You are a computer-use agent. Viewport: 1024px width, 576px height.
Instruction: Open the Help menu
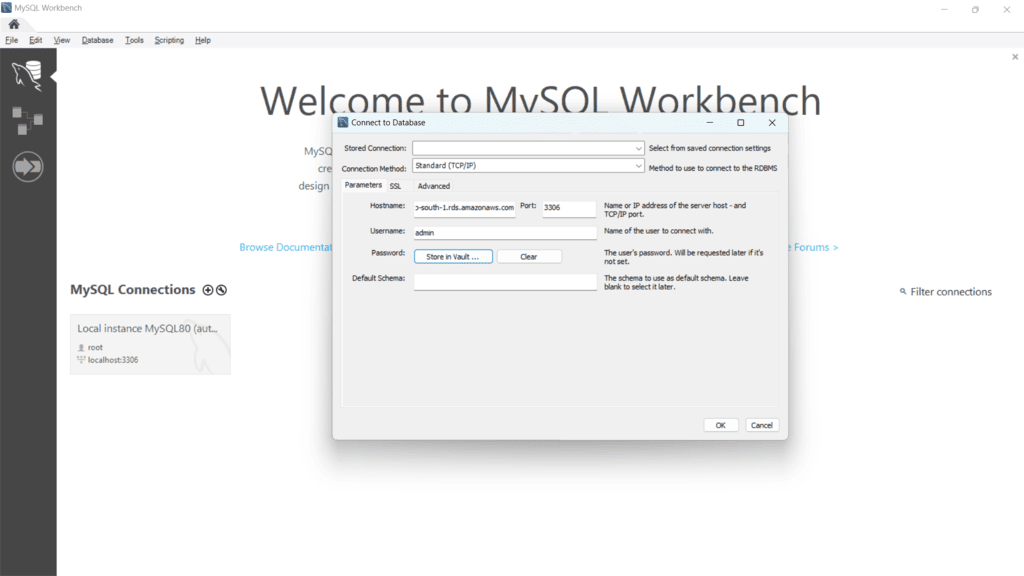202,40
